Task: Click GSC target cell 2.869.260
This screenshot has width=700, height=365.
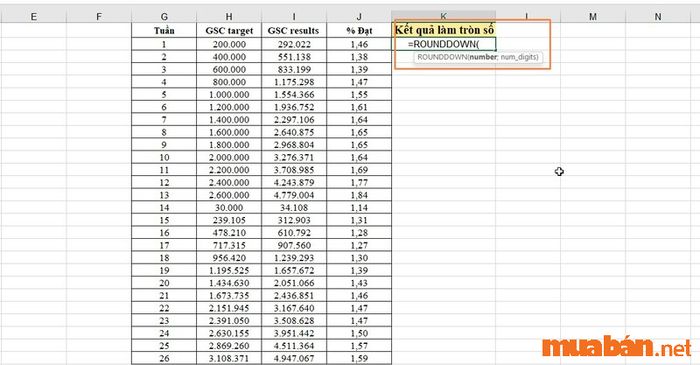Action: point(229,346)
